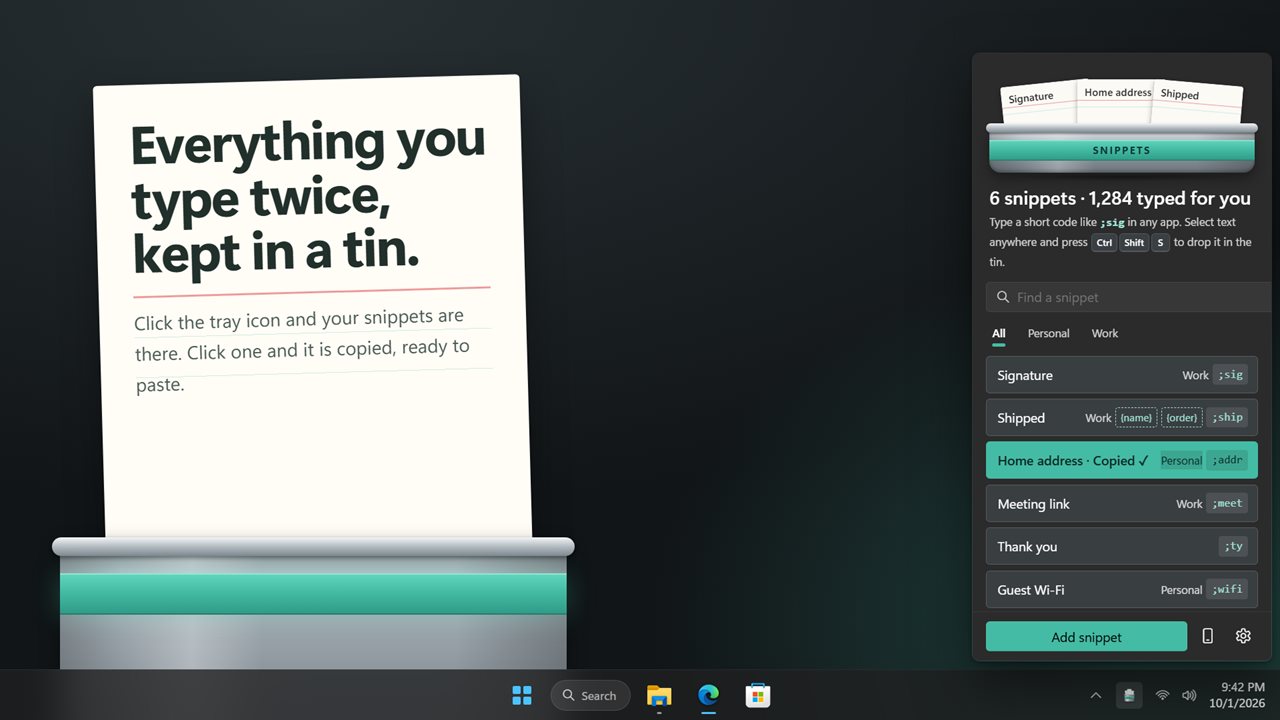Screen dimensions: 1280x720
Task: Click the Signature card in the tin illustration
Action: click(1038, 102)
